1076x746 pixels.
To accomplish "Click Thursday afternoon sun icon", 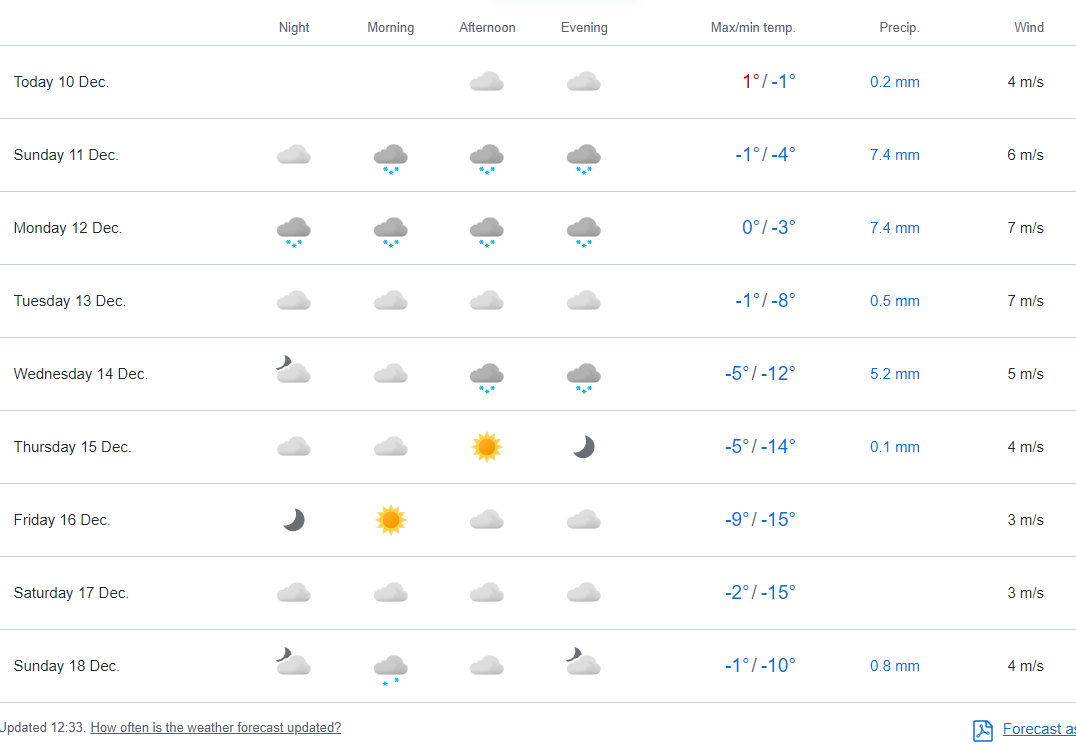I will click(487, 447).
